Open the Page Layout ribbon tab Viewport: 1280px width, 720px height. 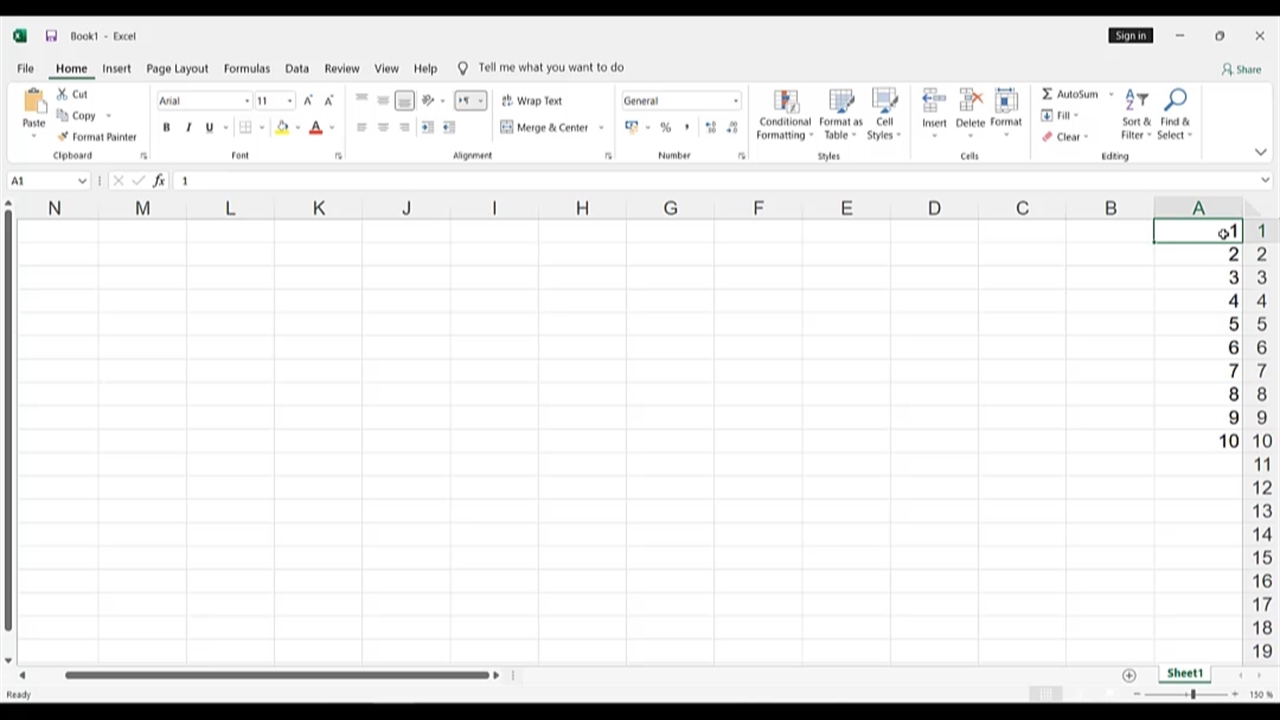click(177, 68)
